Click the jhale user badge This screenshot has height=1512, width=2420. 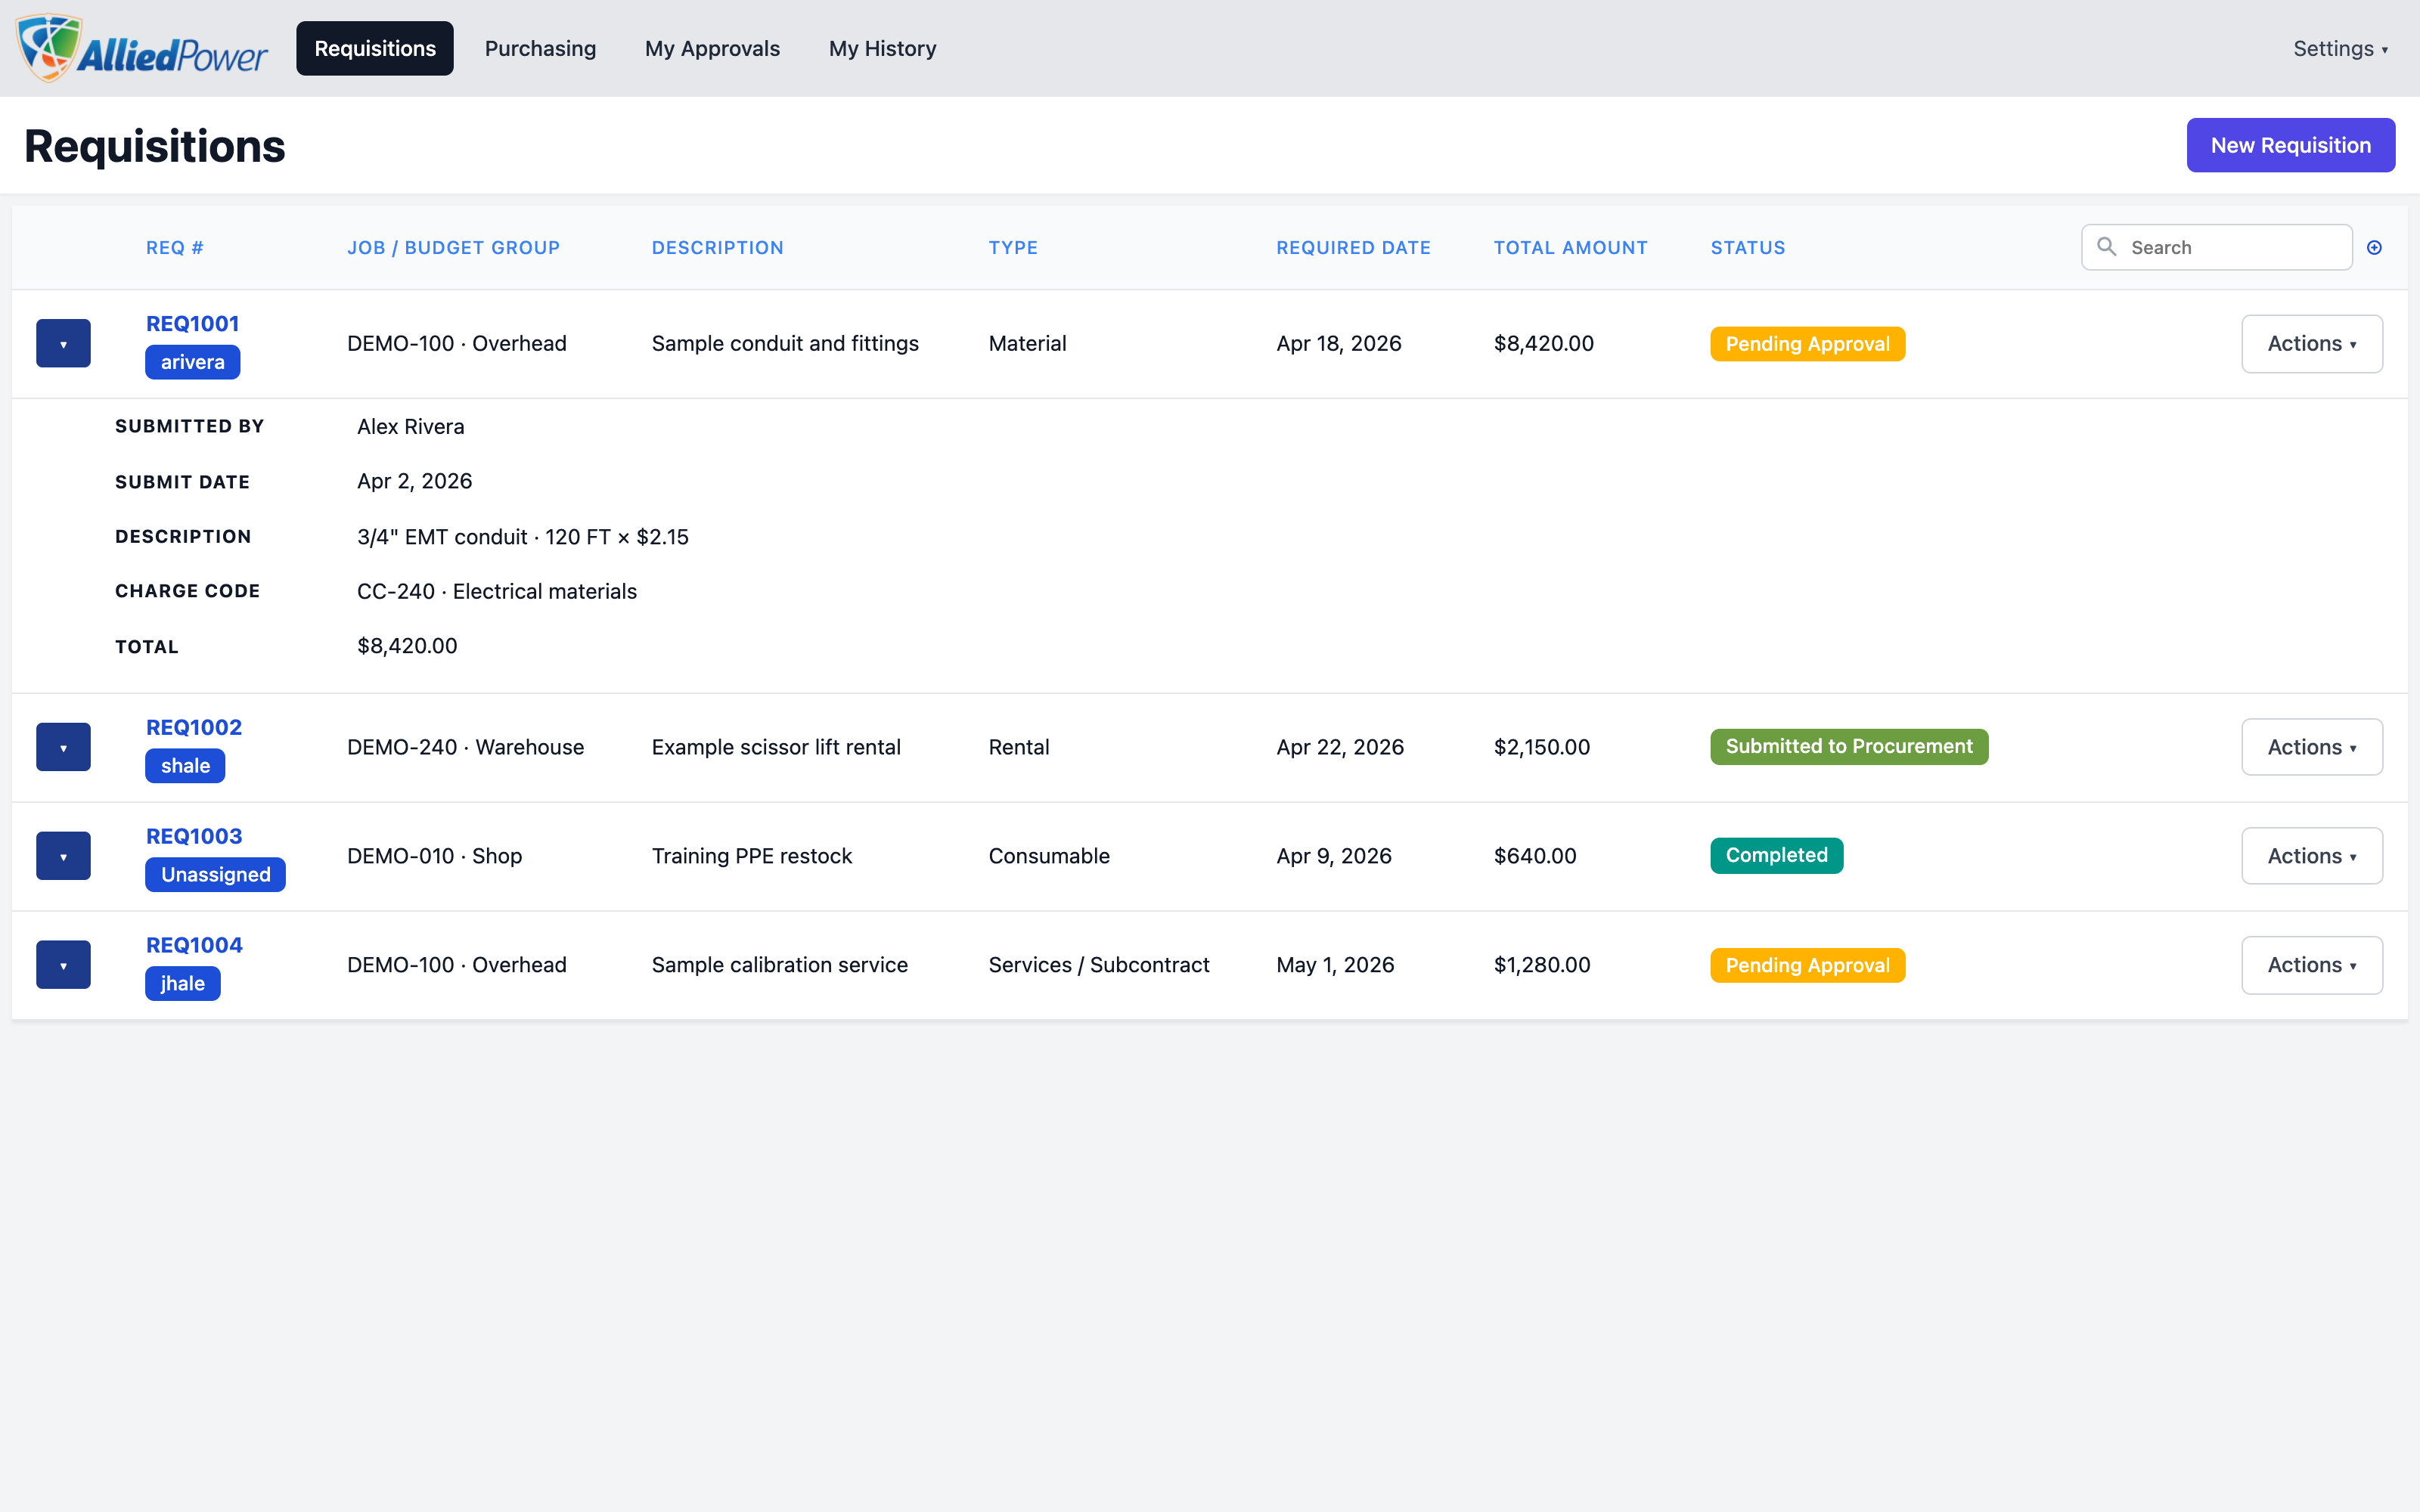click(x=182, y=984)
